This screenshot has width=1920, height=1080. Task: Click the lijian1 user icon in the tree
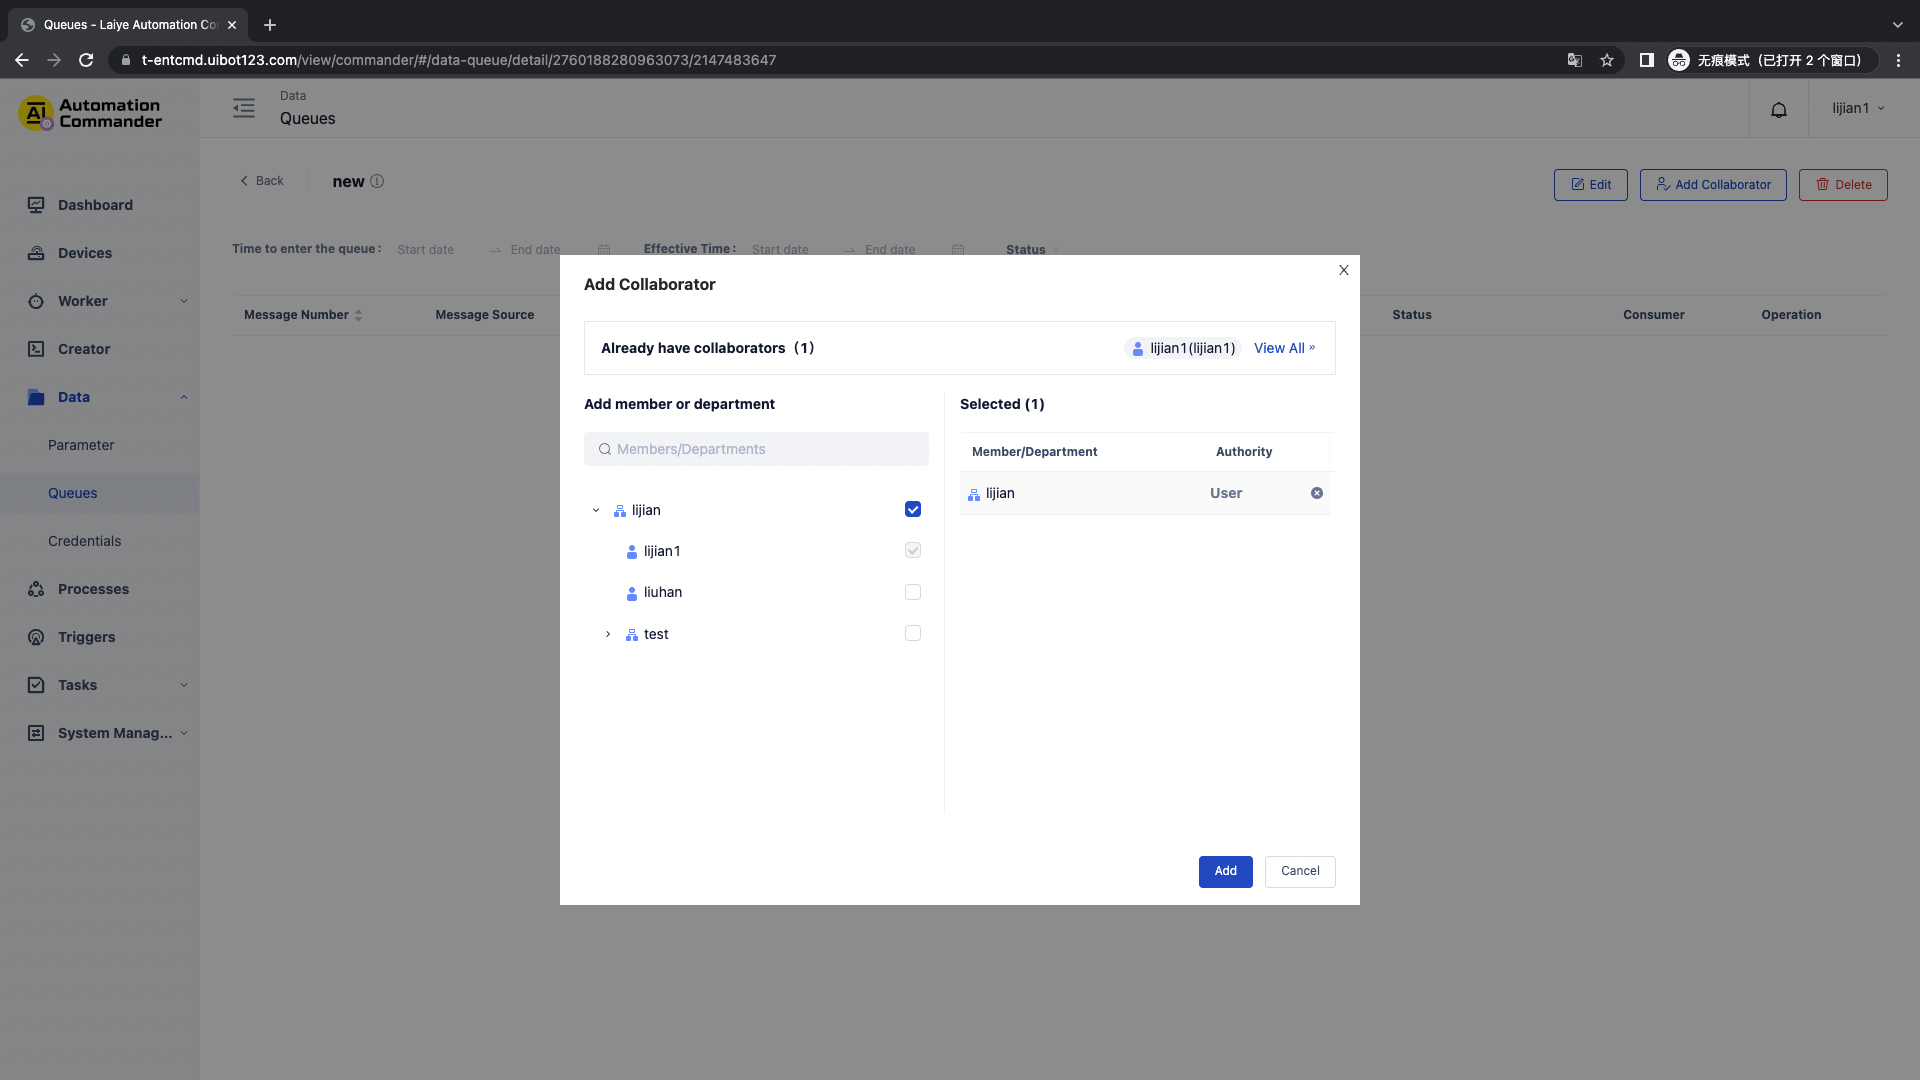pyautogui.click(x=632, y=552)
